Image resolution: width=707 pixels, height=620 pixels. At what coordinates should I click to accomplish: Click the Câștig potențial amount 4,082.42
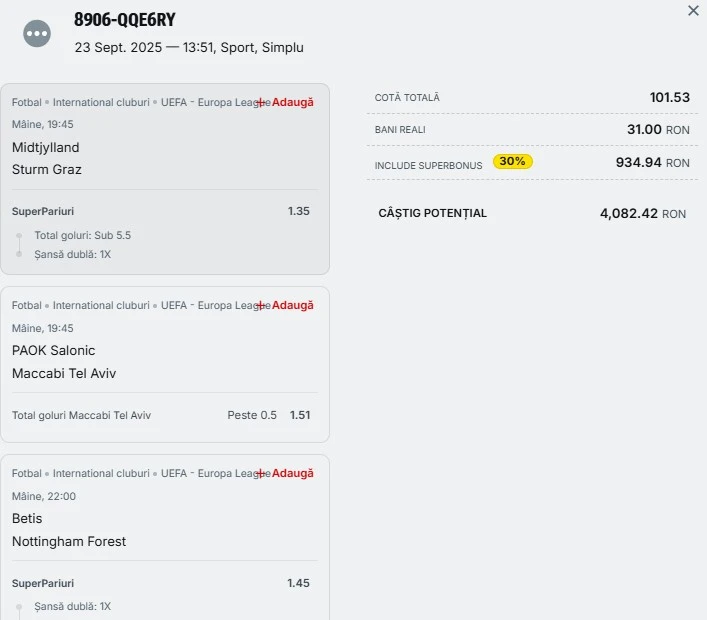click(629, 213)
